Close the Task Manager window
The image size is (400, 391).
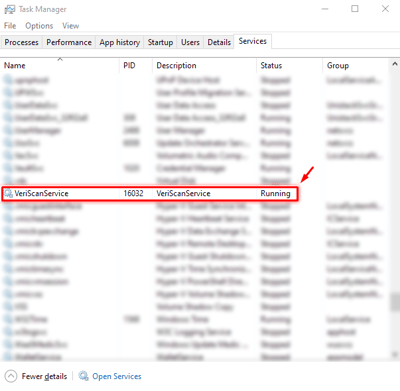385,9
